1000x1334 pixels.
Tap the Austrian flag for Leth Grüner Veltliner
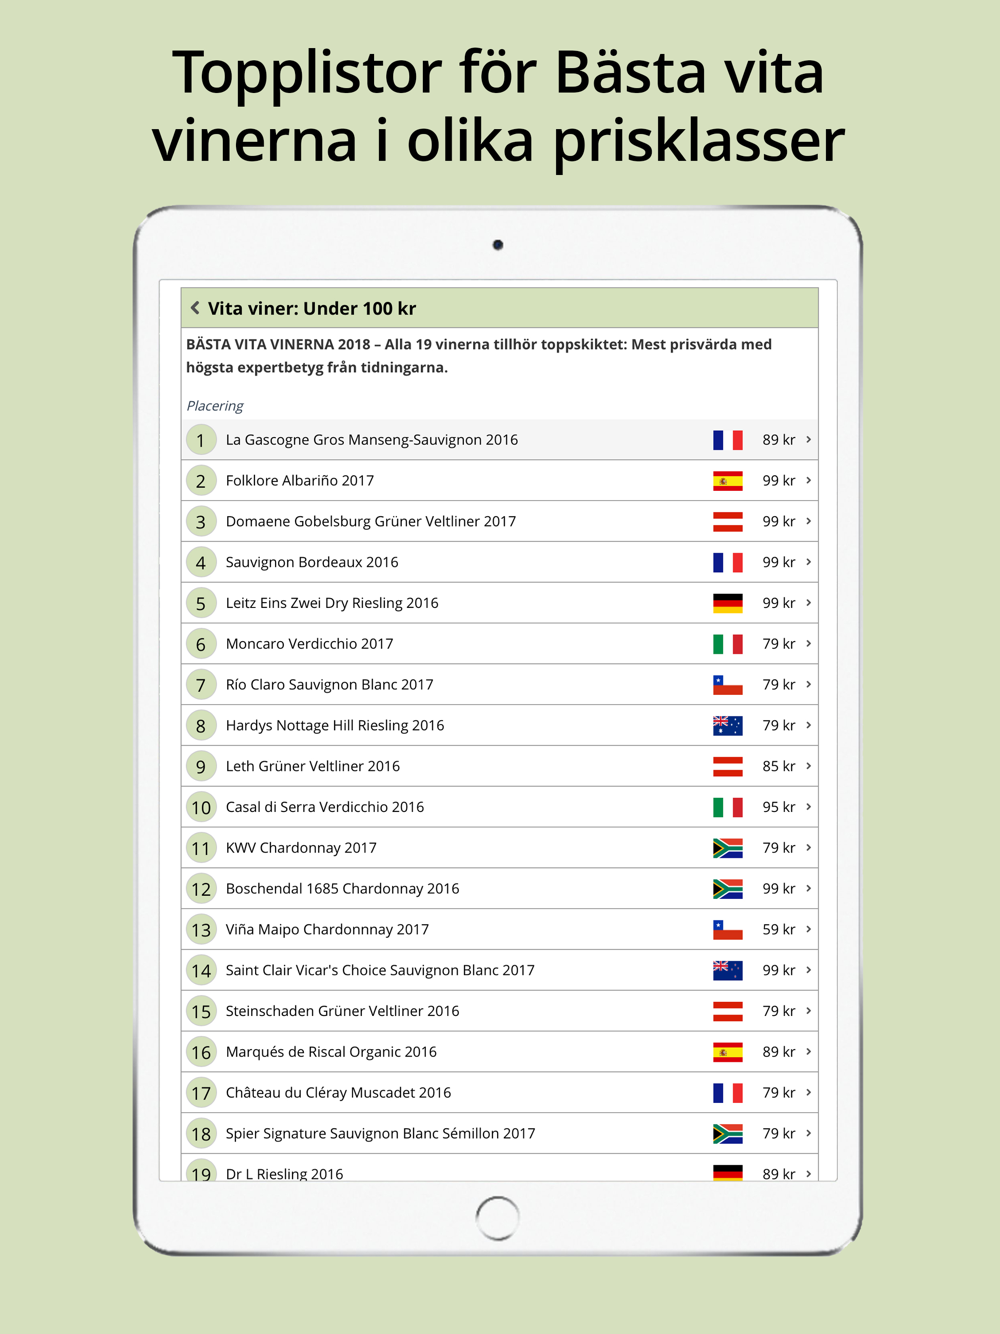click(x=728, y=767)
